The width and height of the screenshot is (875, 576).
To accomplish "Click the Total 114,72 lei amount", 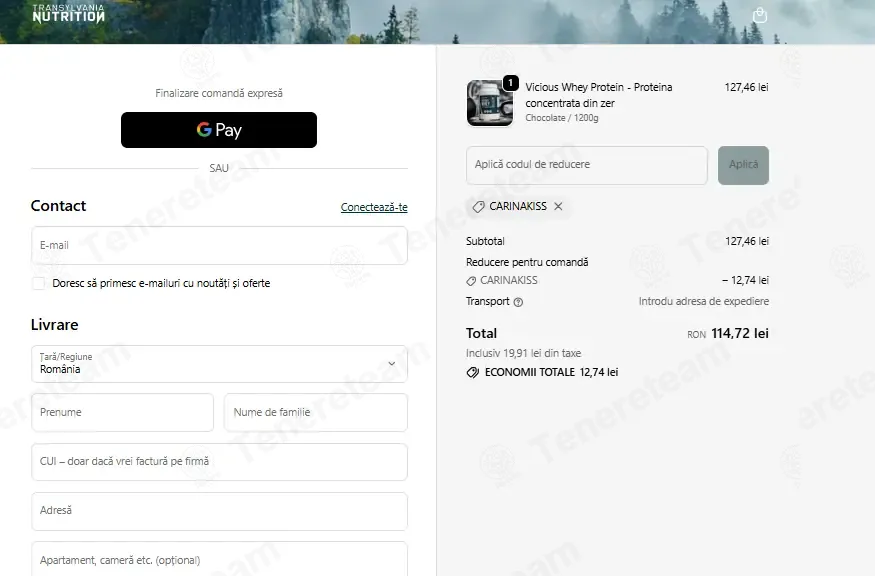I will point(739,334).
